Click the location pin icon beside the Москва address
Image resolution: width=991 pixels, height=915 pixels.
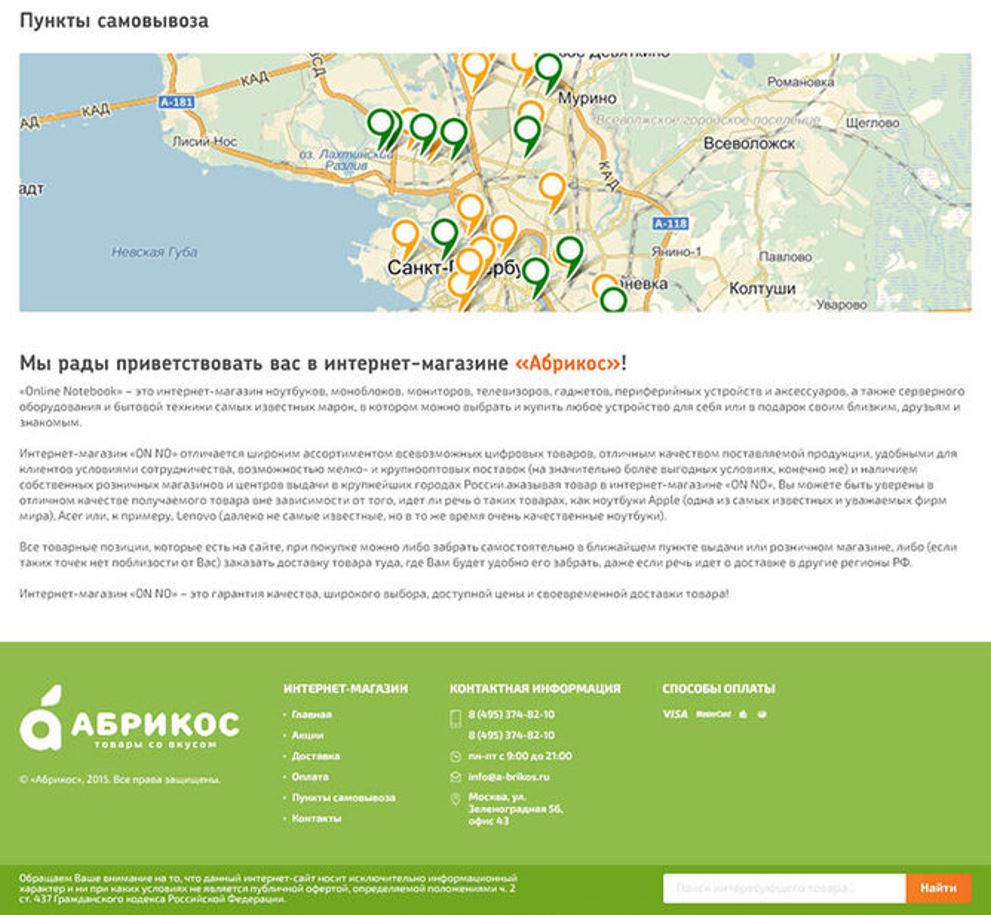click(x=455, y=799)
